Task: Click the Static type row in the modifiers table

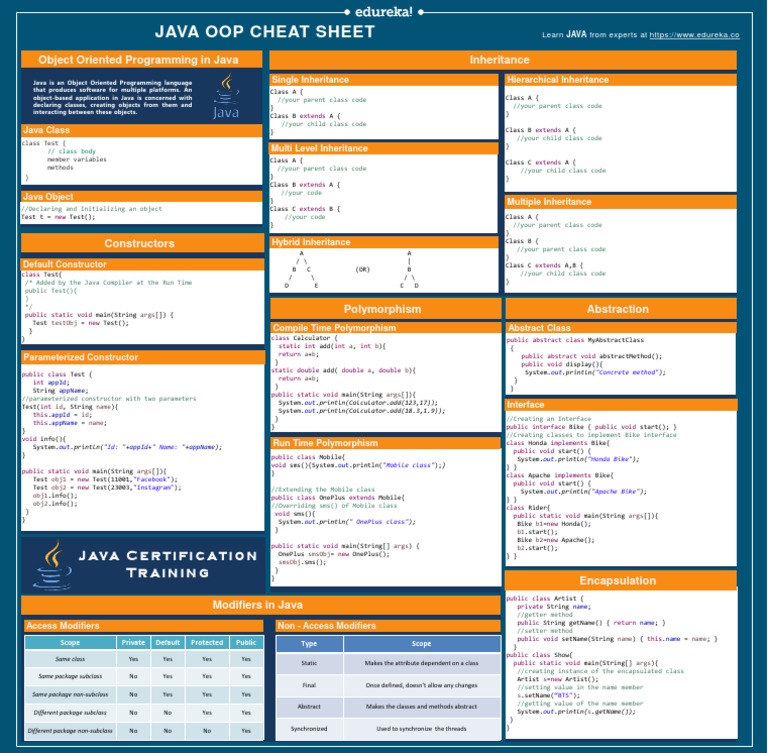Action: pyautogui.click(x=388, y=663)
